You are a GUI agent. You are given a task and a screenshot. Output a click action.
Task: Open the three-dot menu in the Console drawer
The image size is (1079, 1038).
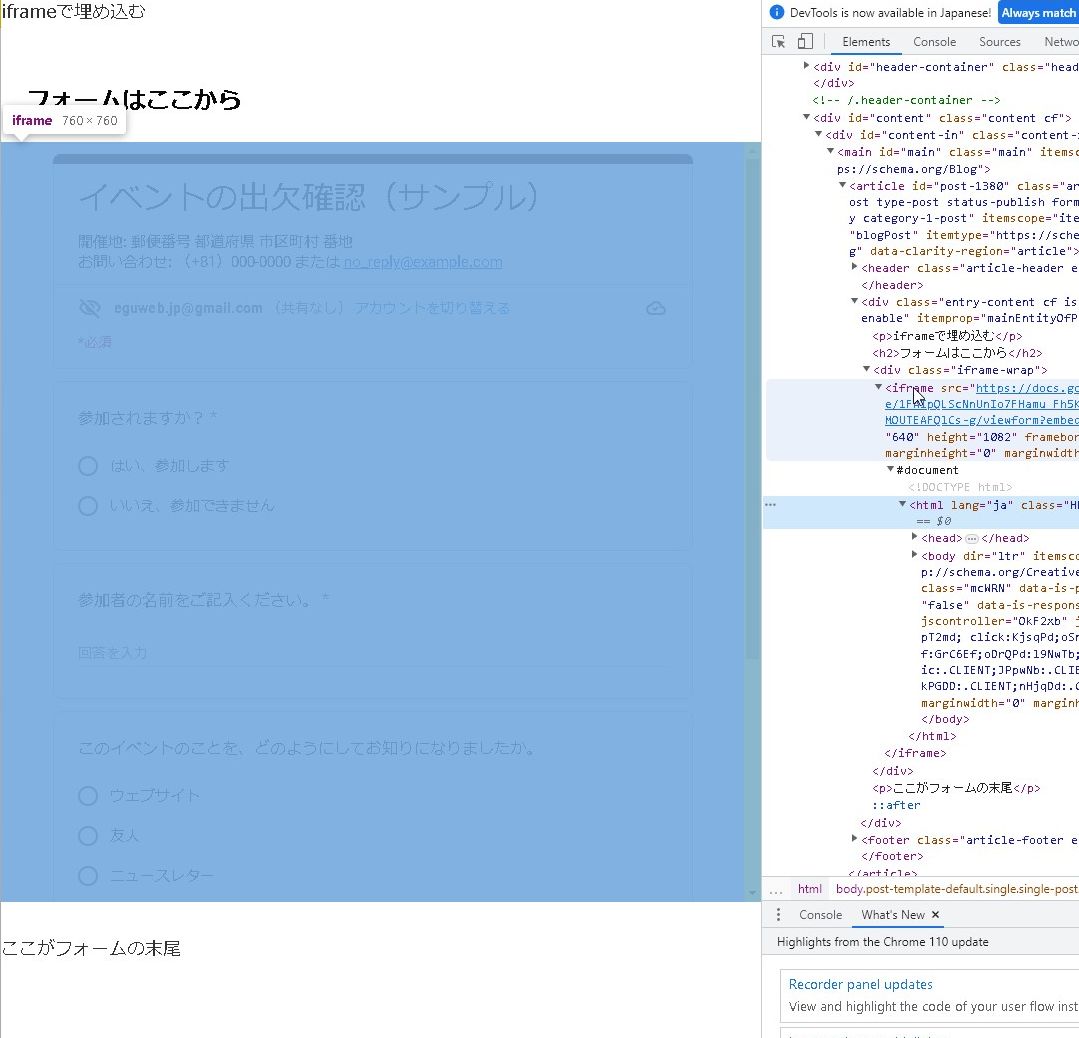point(778,914)
